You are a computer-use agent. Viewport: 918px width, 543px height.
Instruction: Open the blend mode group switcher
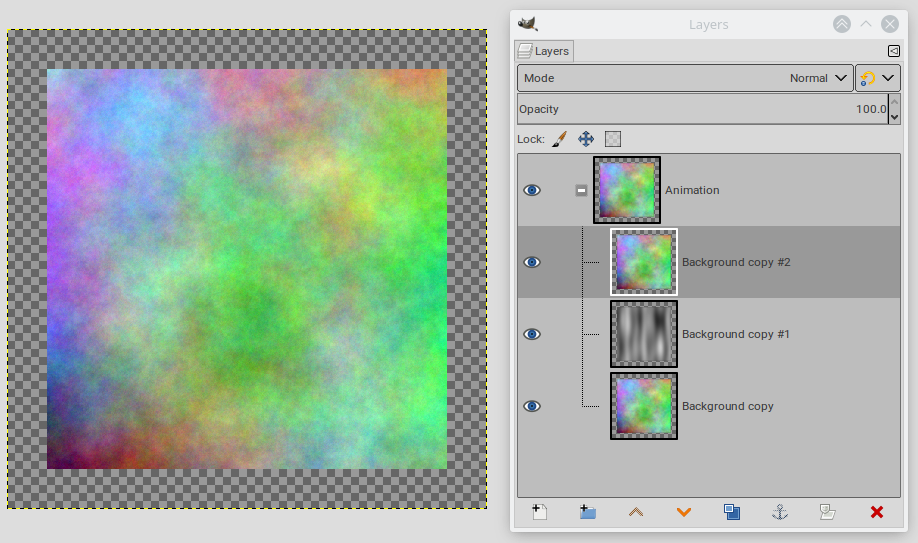(x=877, y=78)
